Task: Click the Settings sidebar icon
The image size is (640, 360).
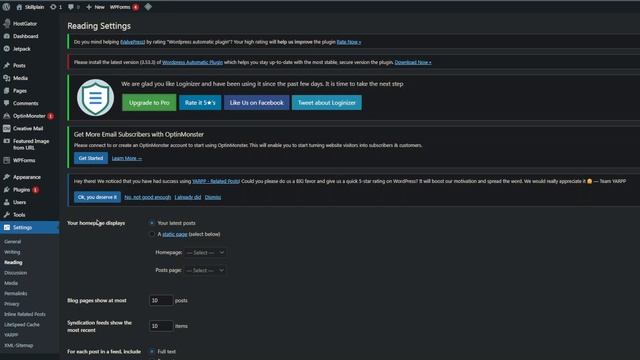Action: pos(7,227)
